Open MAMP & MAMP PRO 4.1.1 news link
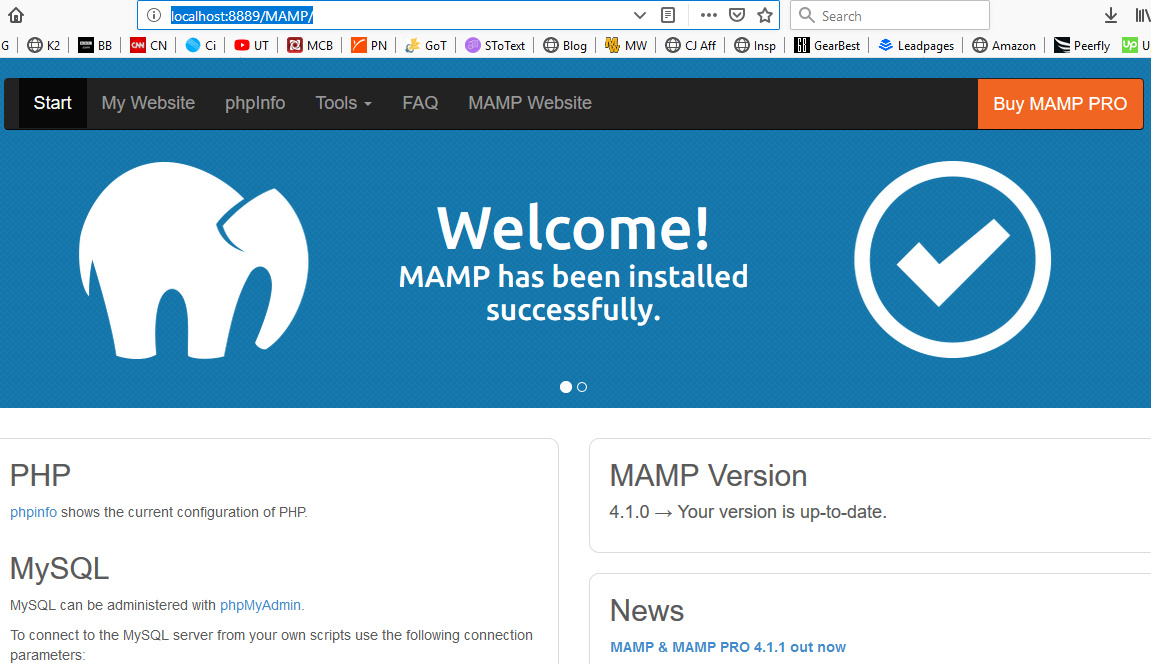 pos(727,647)
